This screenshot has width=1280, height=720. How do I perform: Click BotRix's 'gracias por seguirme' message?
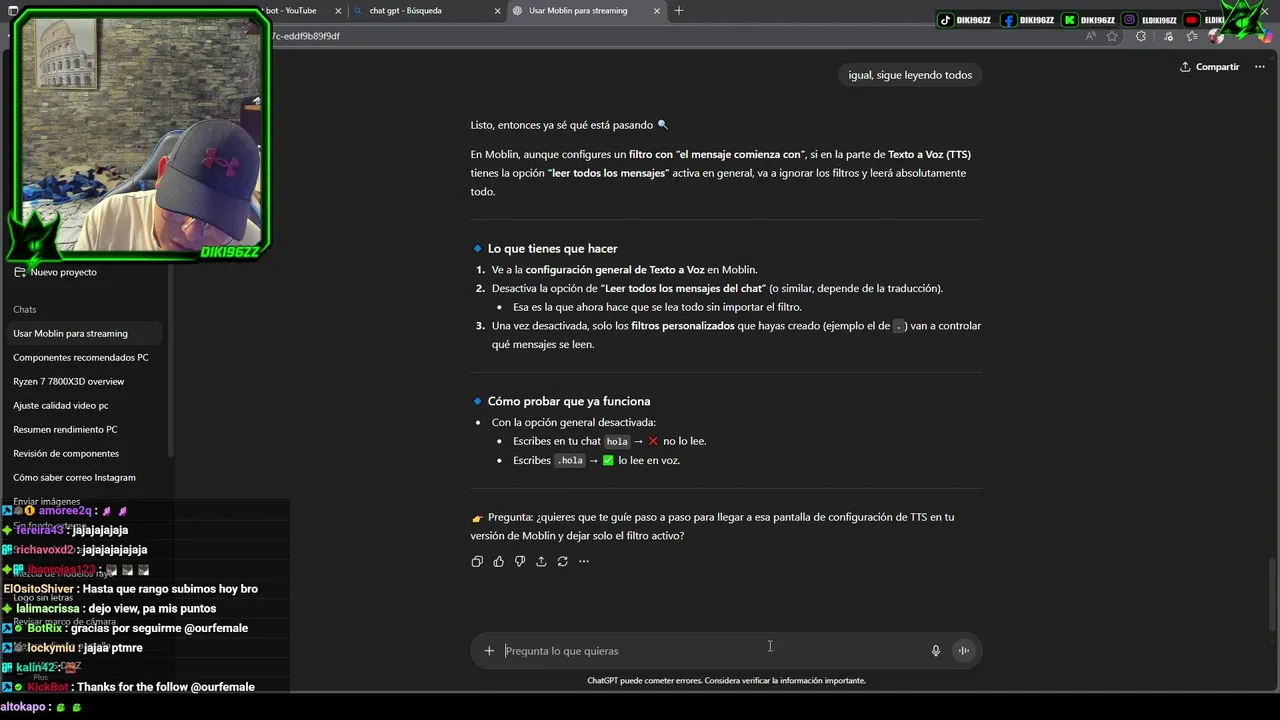click(x=126, y=628)
